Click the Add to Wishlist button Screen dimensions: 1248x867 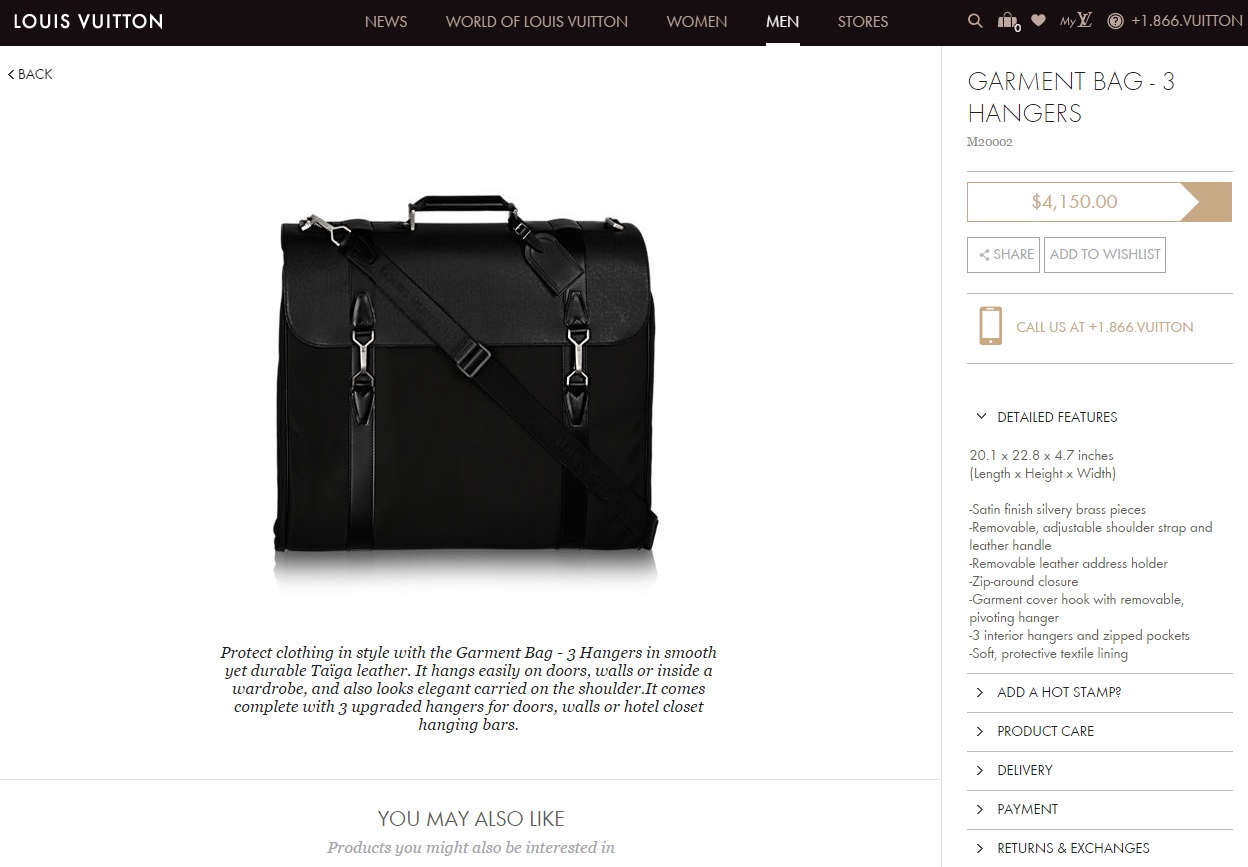pos(1105,254)
